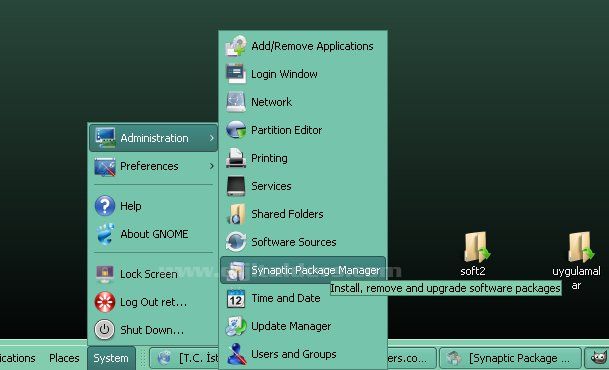Open Add/Remove Applications icon
The height and width of the screenshot is (370, 609).
click(x=236, y=46)
